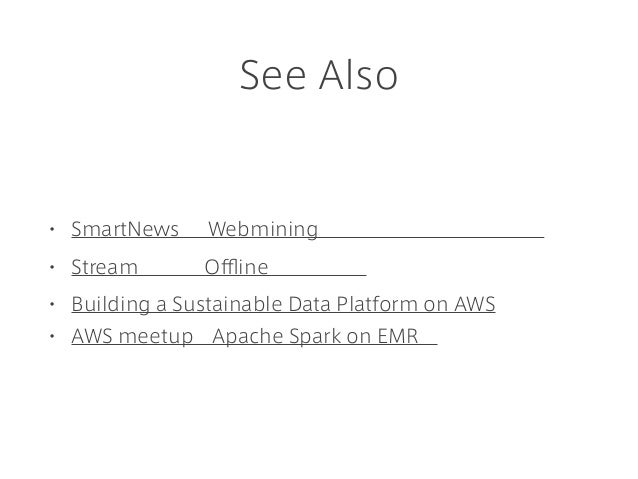Click the See Also slide title

(319, 75)
